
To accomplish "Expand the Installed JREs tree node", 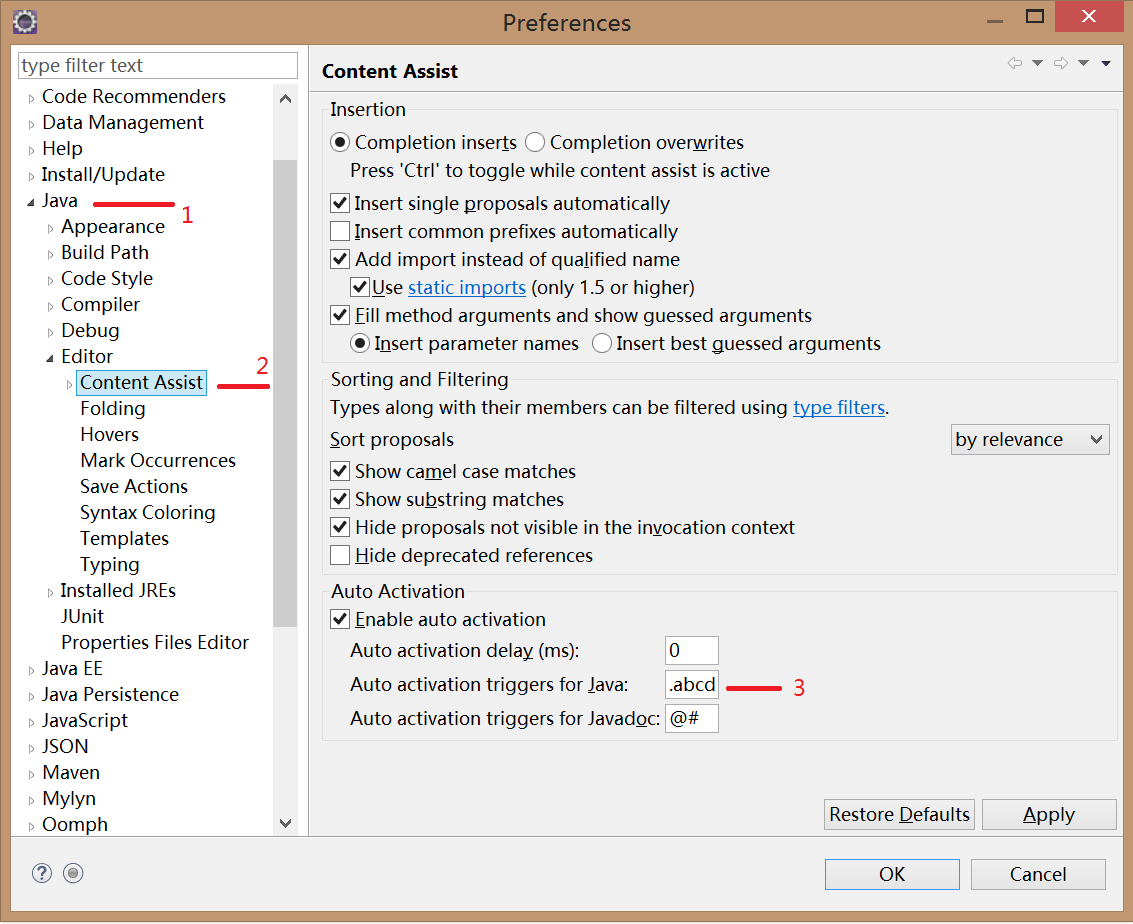I will click(x=51, y=592).
